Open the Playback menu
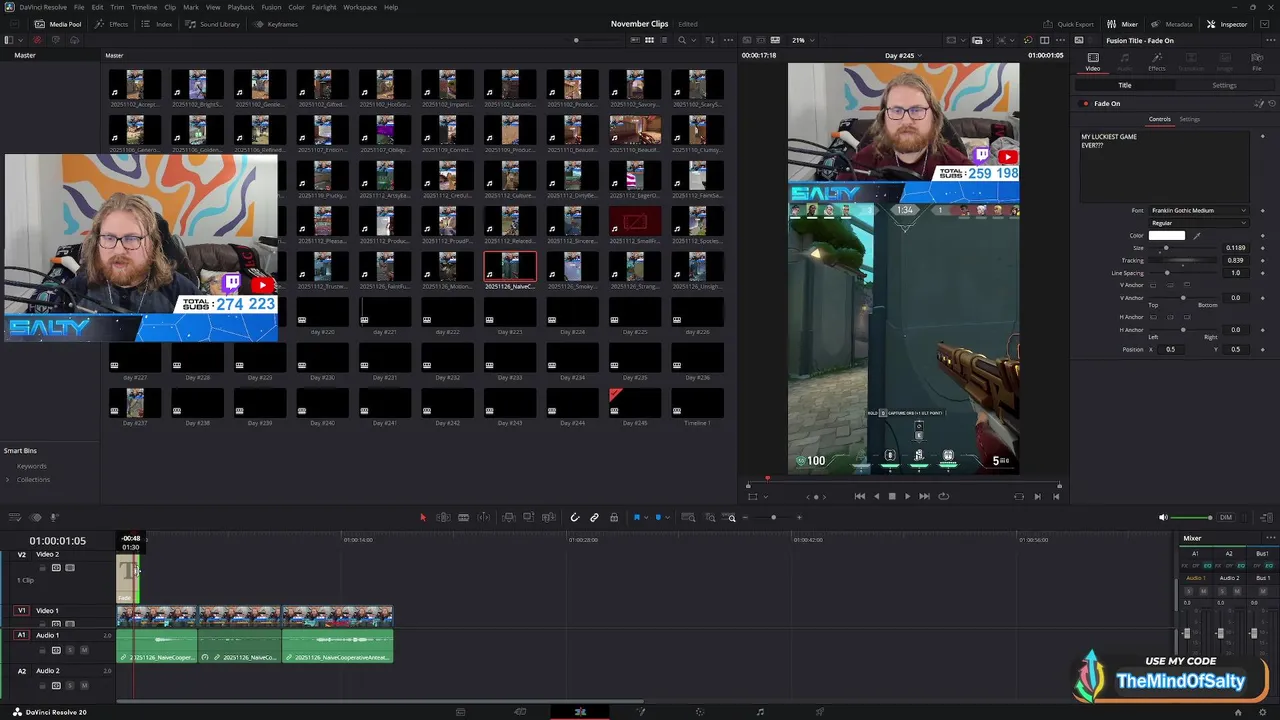This screenshot has height=720, width=1280. pyautogui.click(x=241, y=7)
